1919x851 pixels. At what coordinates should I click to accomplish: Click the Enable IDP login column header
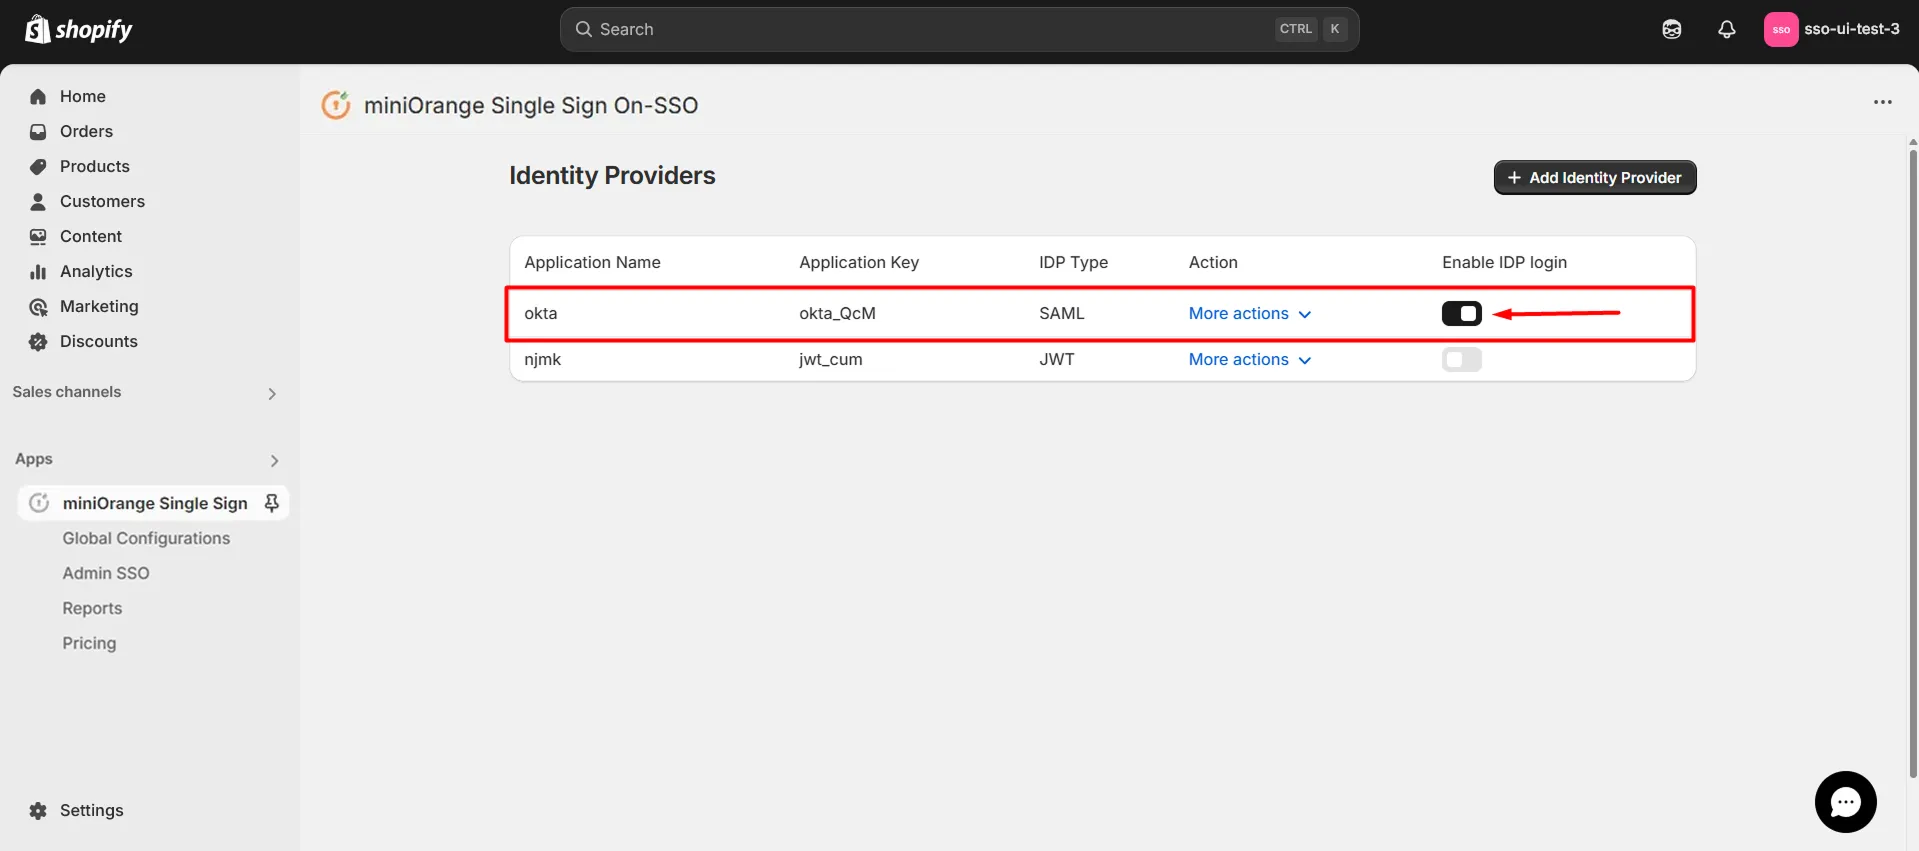[x=1504, y=263]
